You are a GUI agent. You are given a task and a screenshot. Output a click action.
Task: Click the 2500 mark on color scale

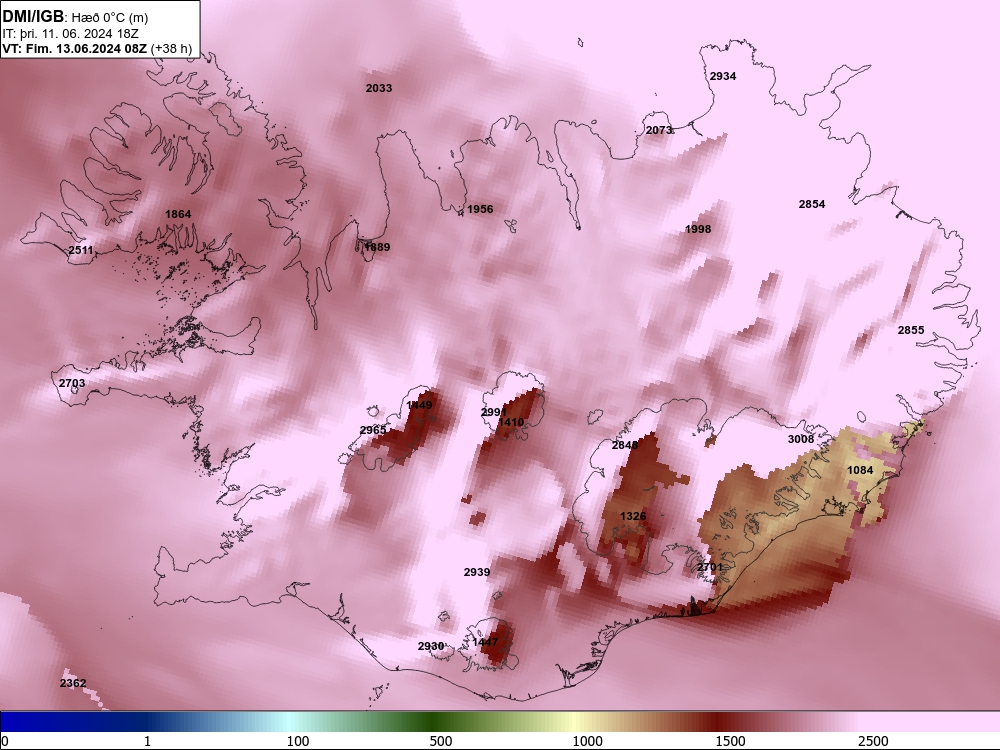tap(873, 741)
